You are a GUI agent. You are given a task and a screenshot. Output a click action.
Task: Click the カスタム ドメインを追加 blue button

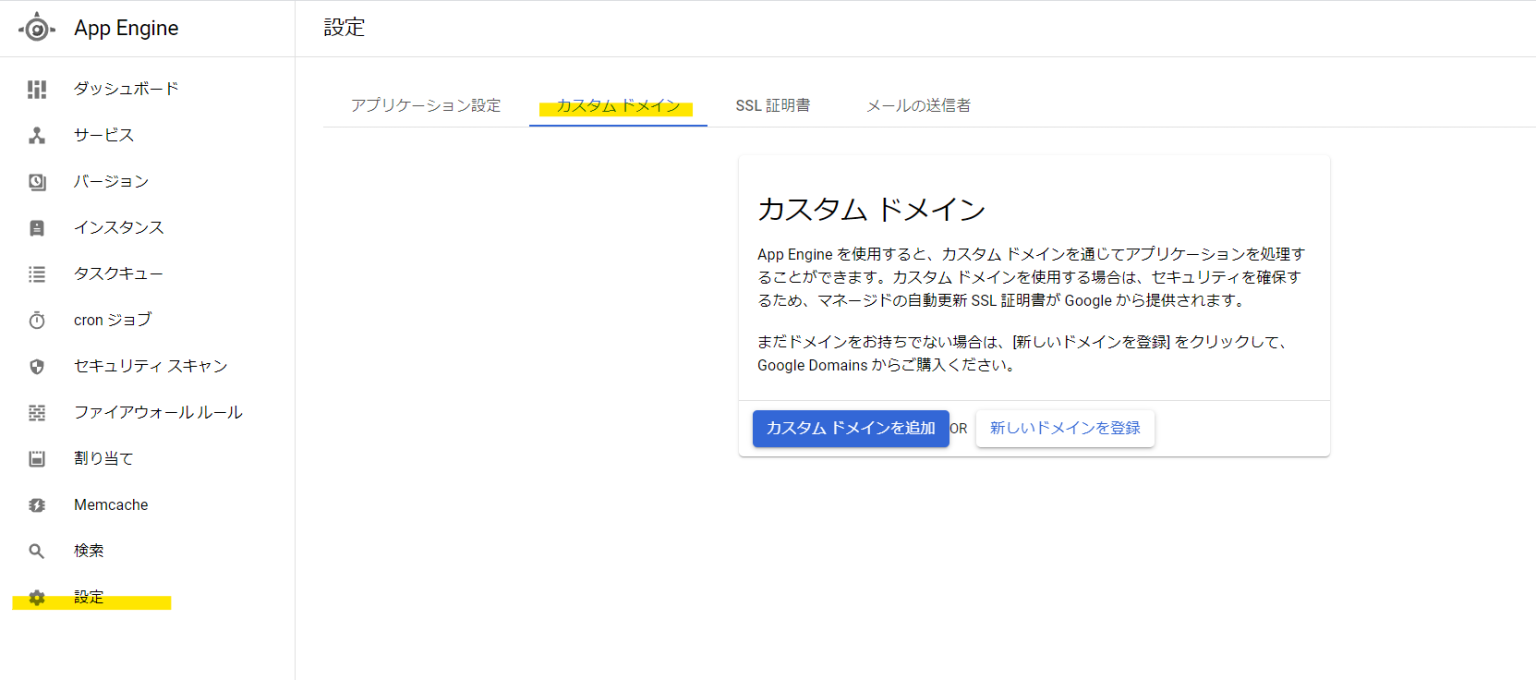coord(850,428)
